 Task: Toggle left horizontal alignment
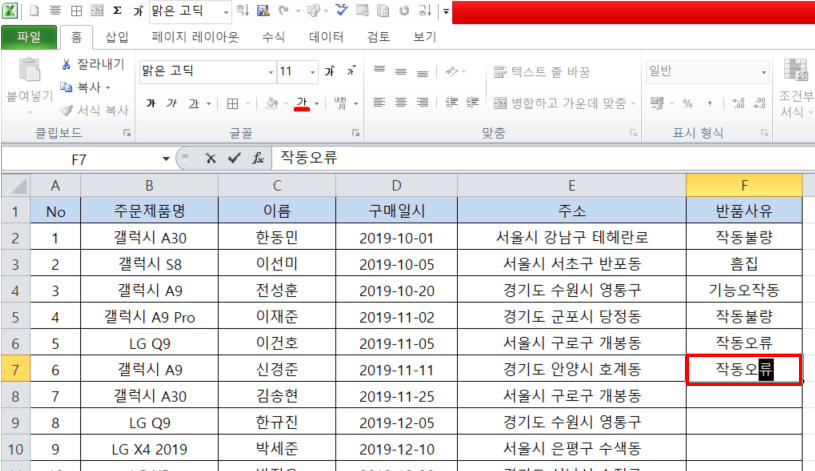[x=379, y=103]
